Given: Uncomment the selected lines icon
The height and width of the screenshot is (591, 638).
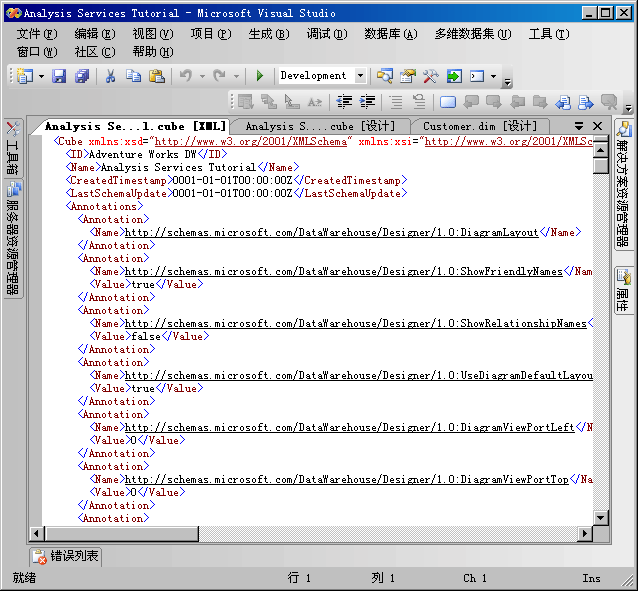Looking at the screenshot, I should pyautogui.click(x=419, y=101).
